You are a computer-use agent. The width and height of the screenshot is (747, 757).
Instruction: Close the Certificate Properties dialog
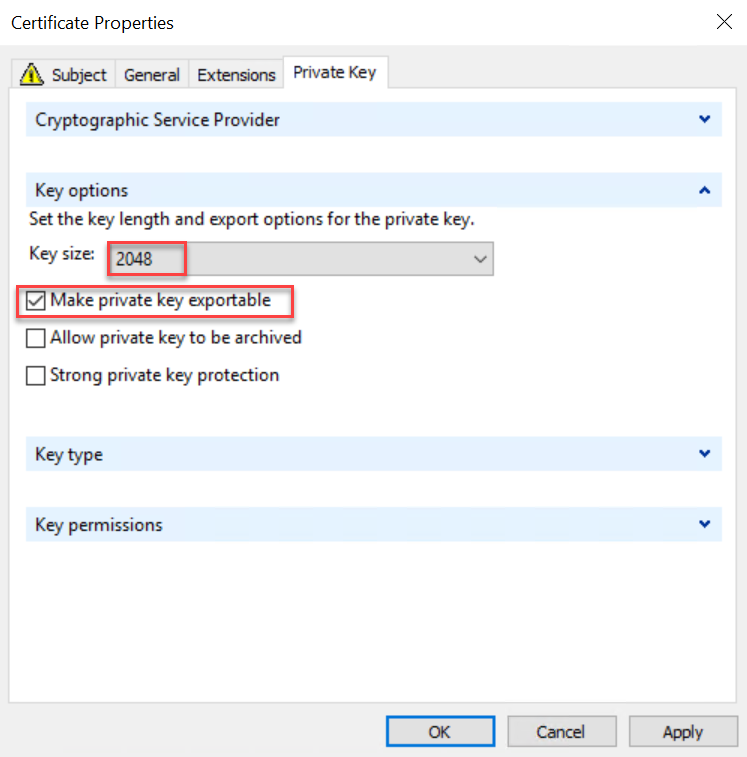tap(724, 22)
